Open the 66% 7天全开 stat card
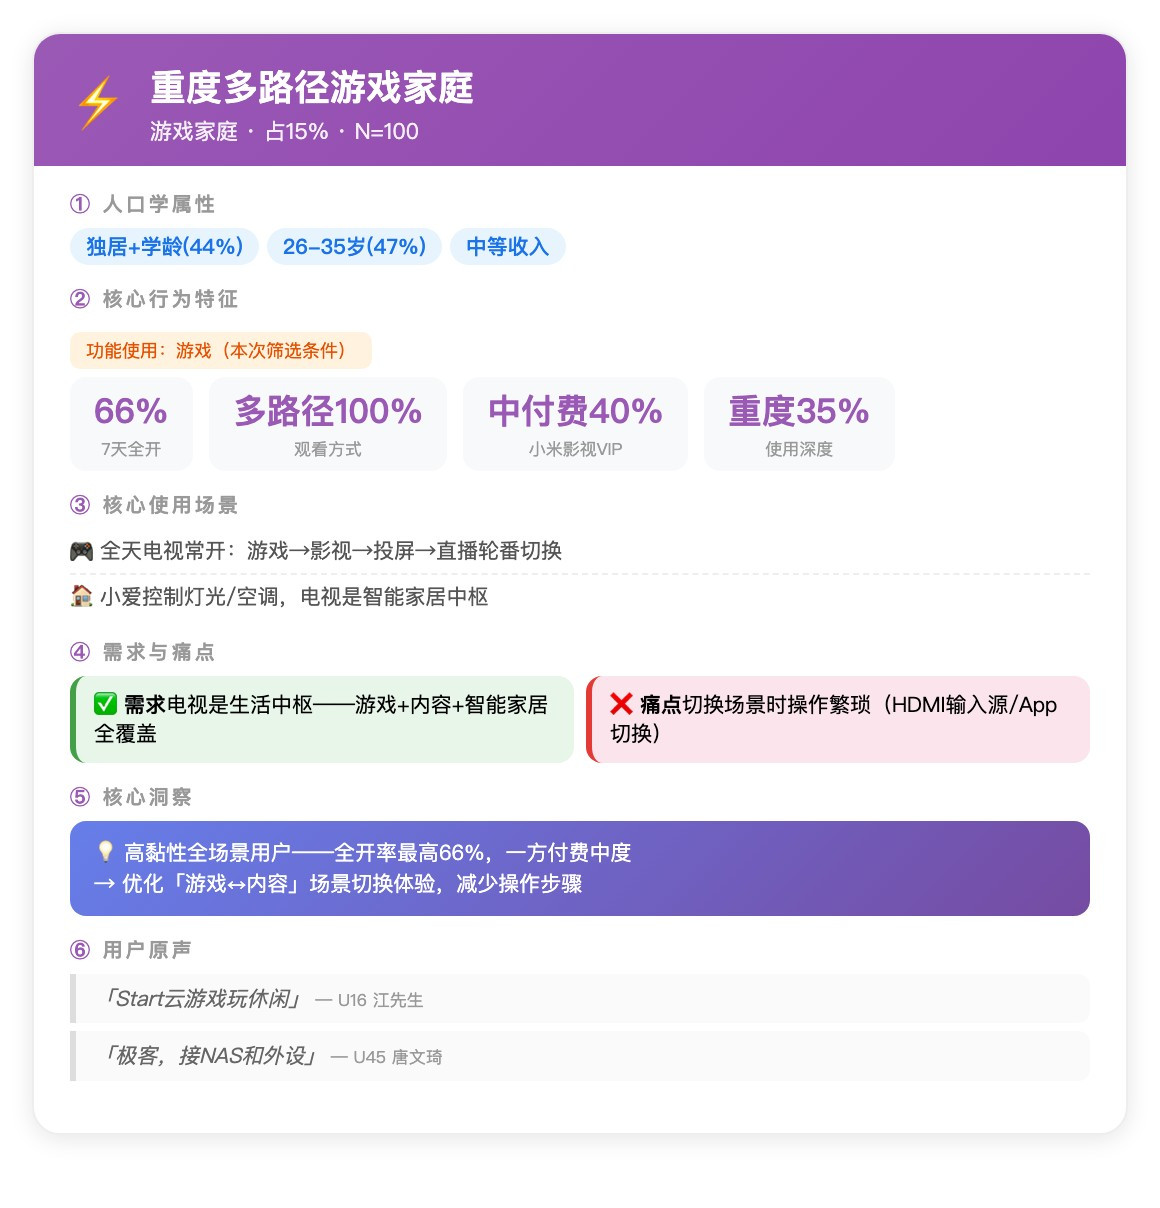1160x1208 pixels. tap(130, 424)
